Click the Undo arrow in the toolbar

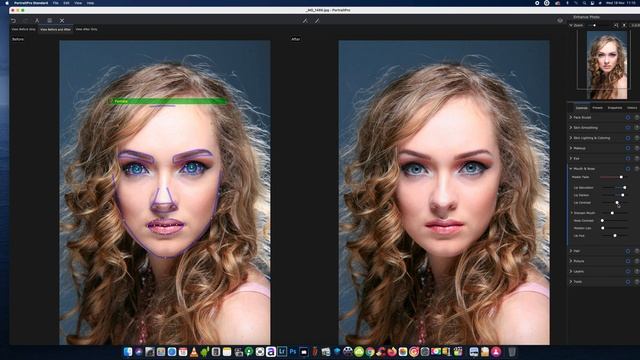click(x=13, y=20)
